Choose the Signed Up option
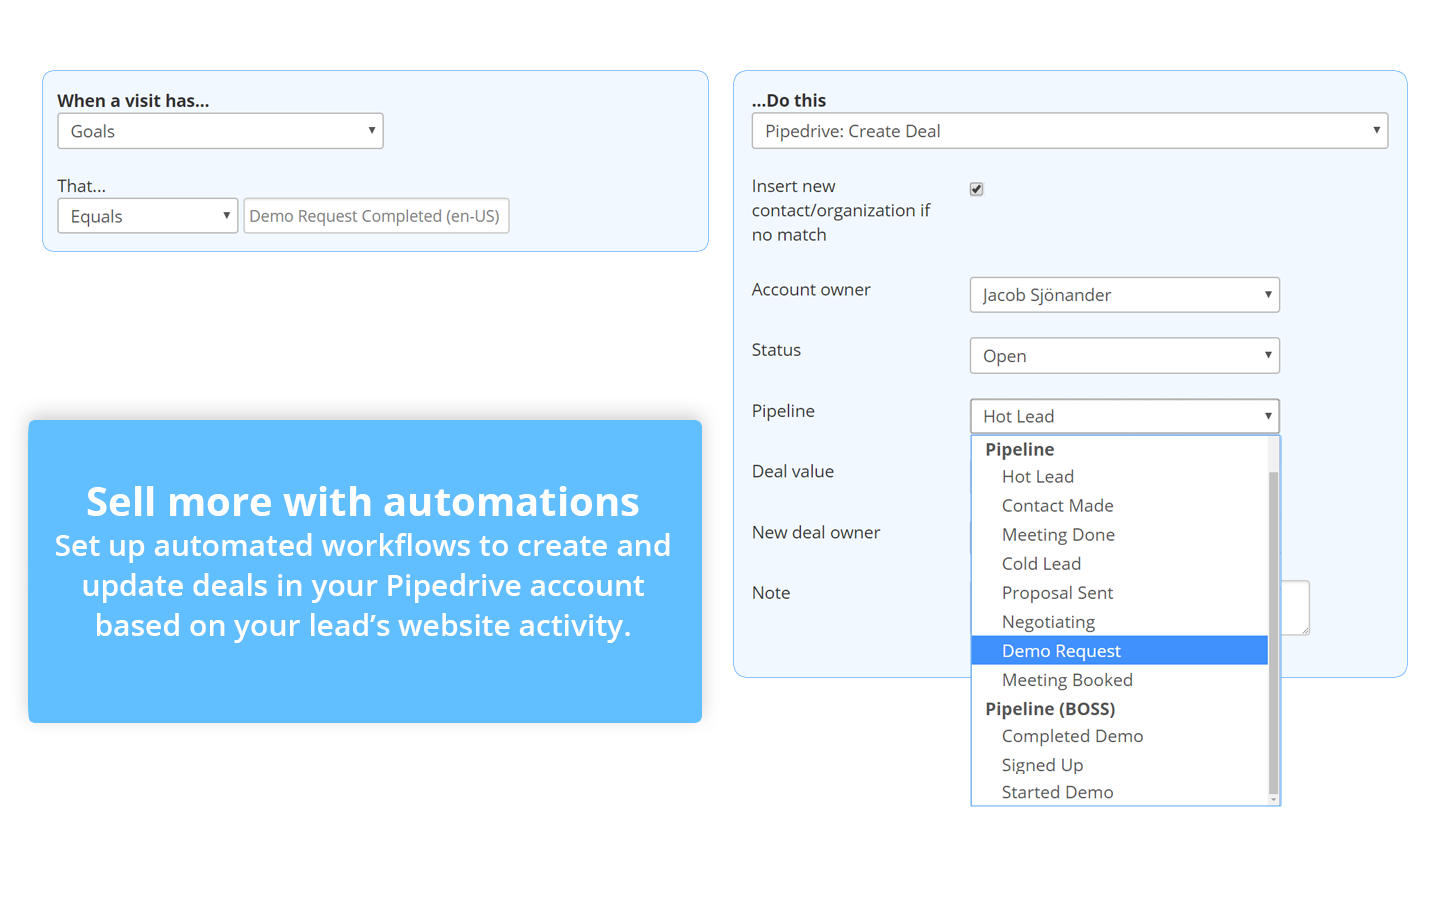 [x=1043, y=764]
